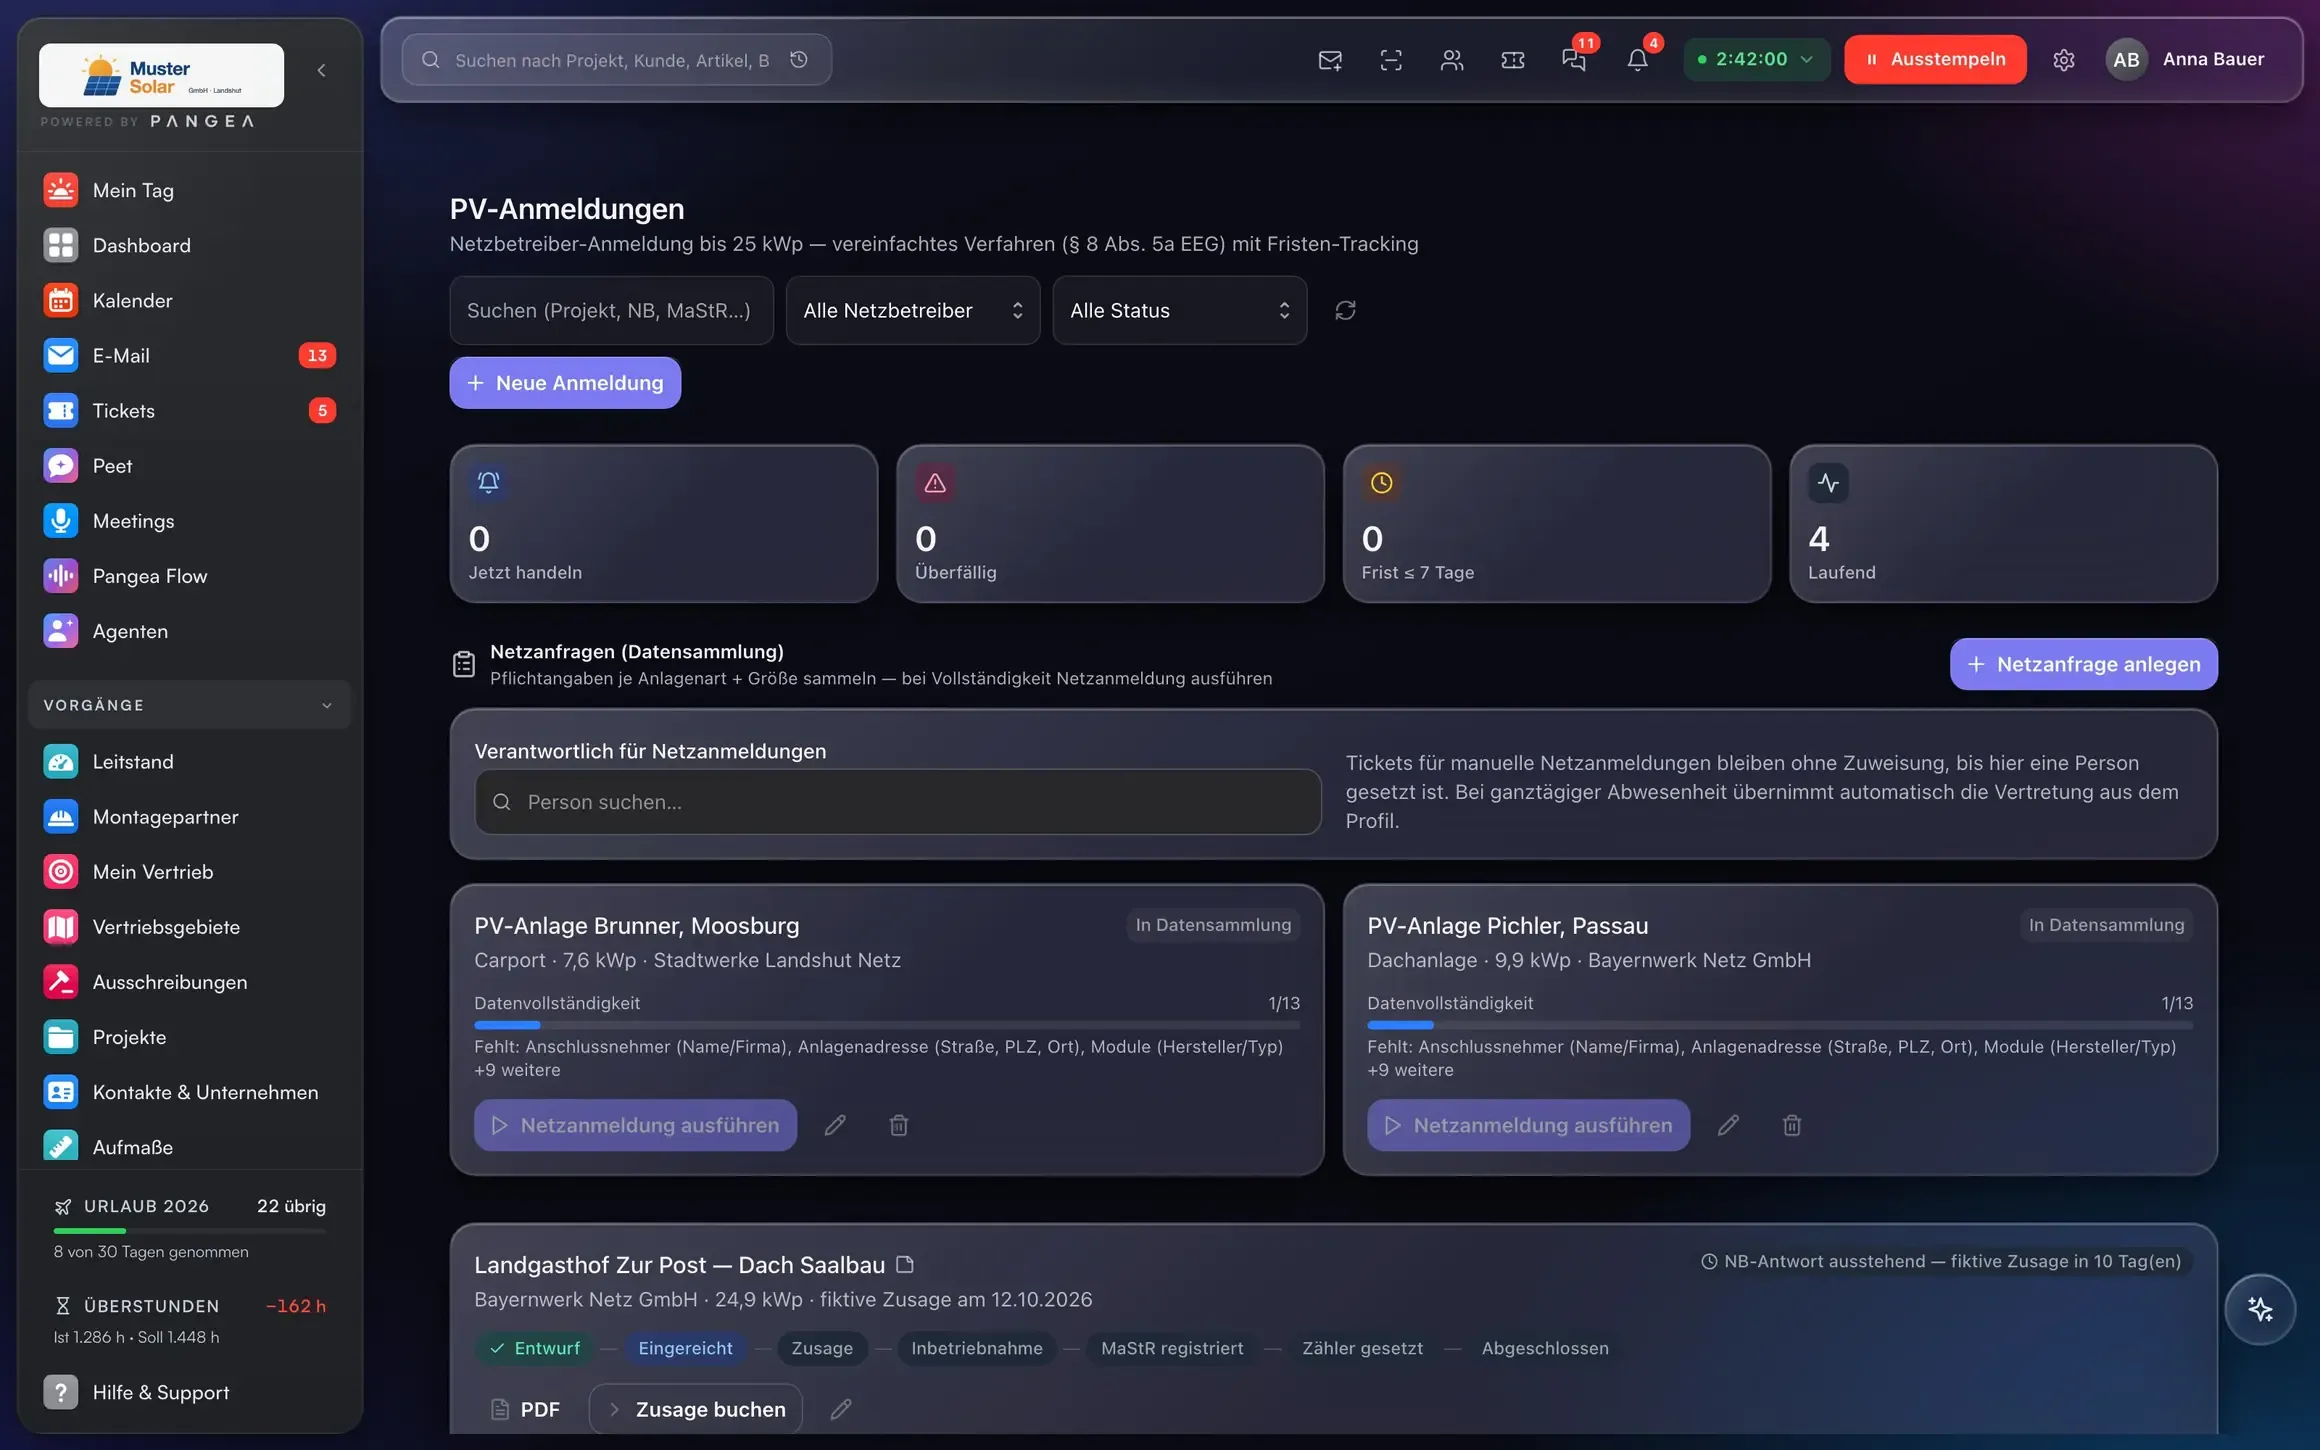Screen dimensions: 2320x1450
Task: Collapse the sidebar with the chevron
Action: click(321, 70)
